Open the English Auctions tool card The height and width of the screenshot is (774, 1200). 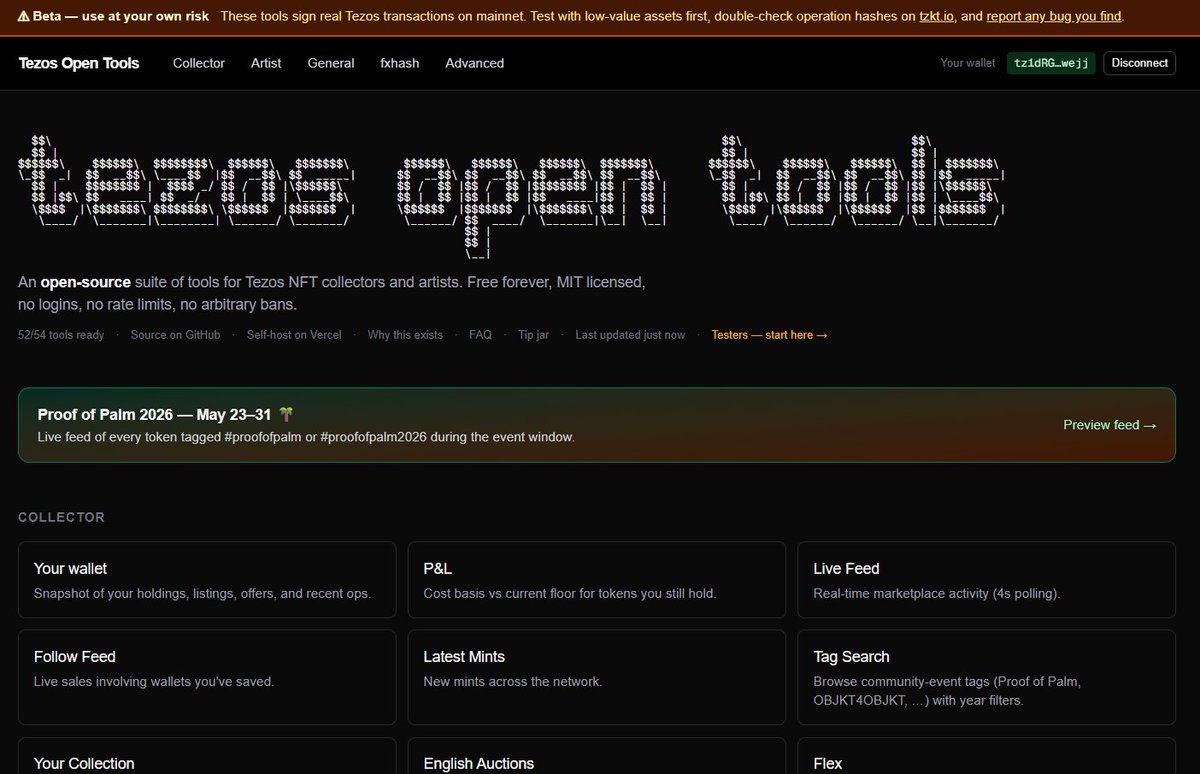[x=597, y=756]
